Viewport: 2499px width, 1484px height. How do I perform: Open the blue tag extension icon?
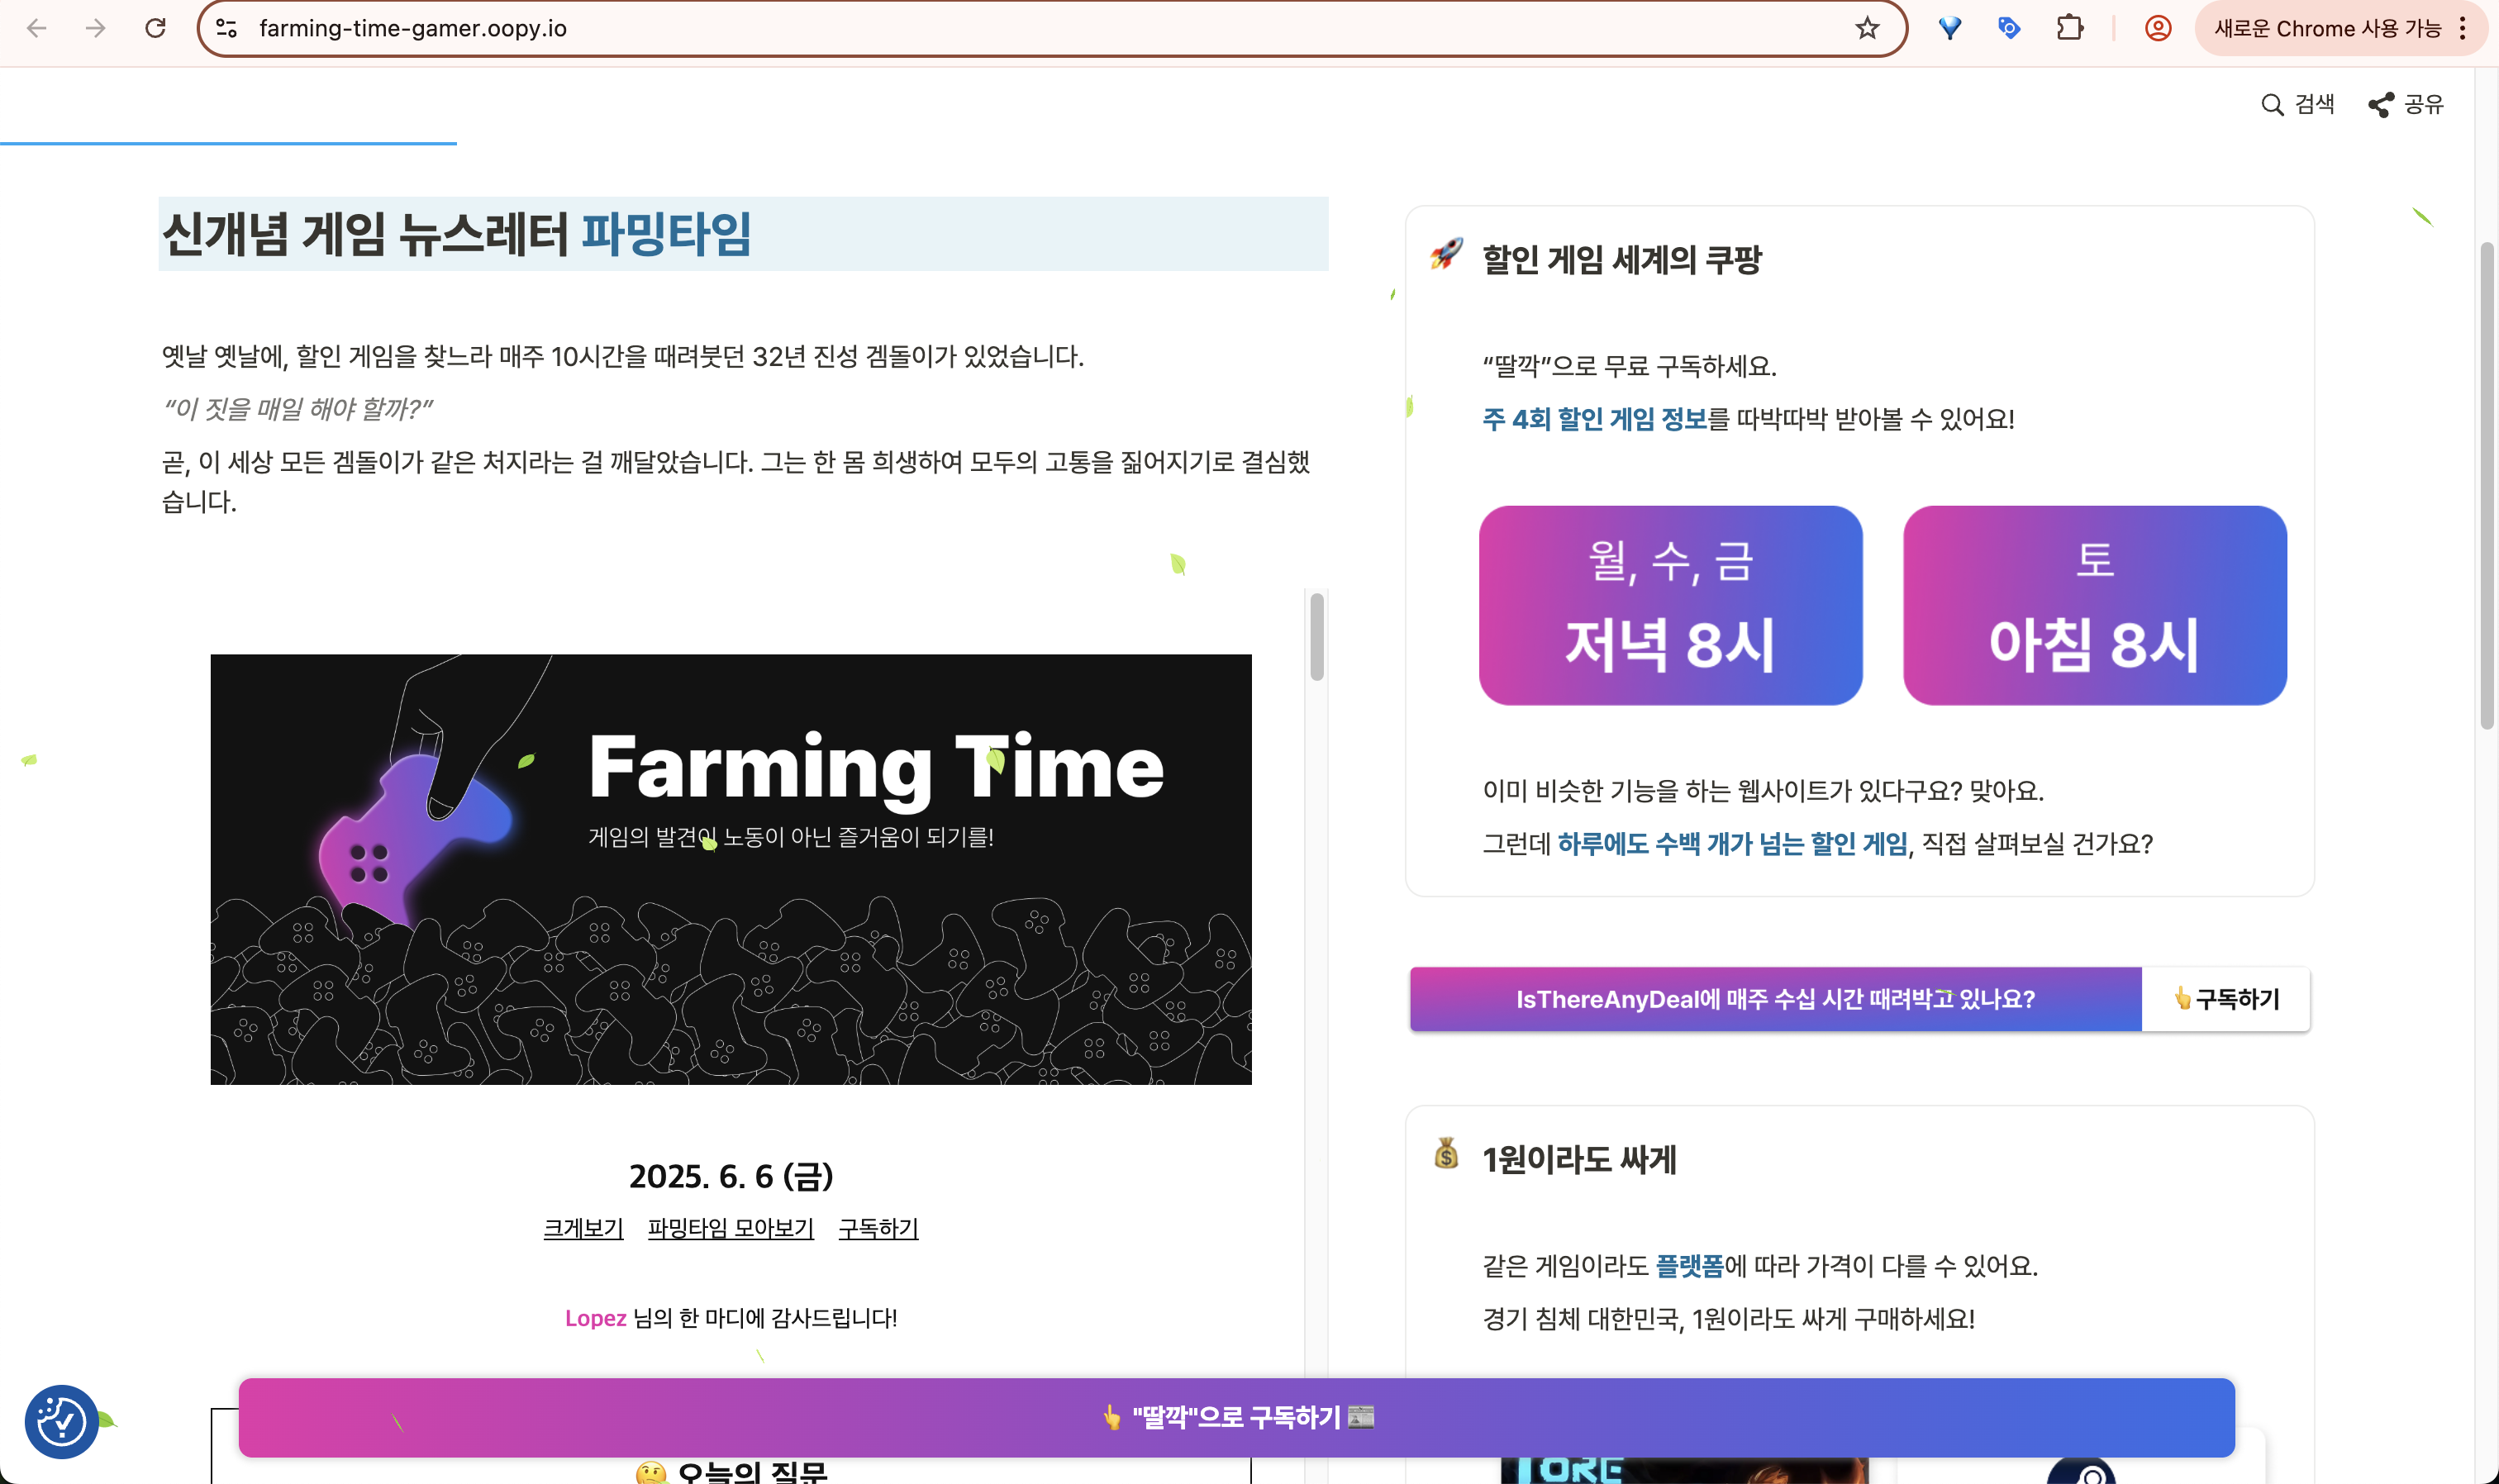coord(2009,28)
